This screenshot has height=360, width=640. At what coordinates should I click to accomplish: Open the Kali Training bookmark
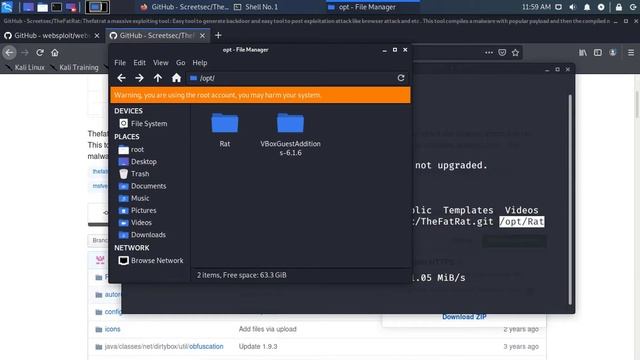coord(74,67)
